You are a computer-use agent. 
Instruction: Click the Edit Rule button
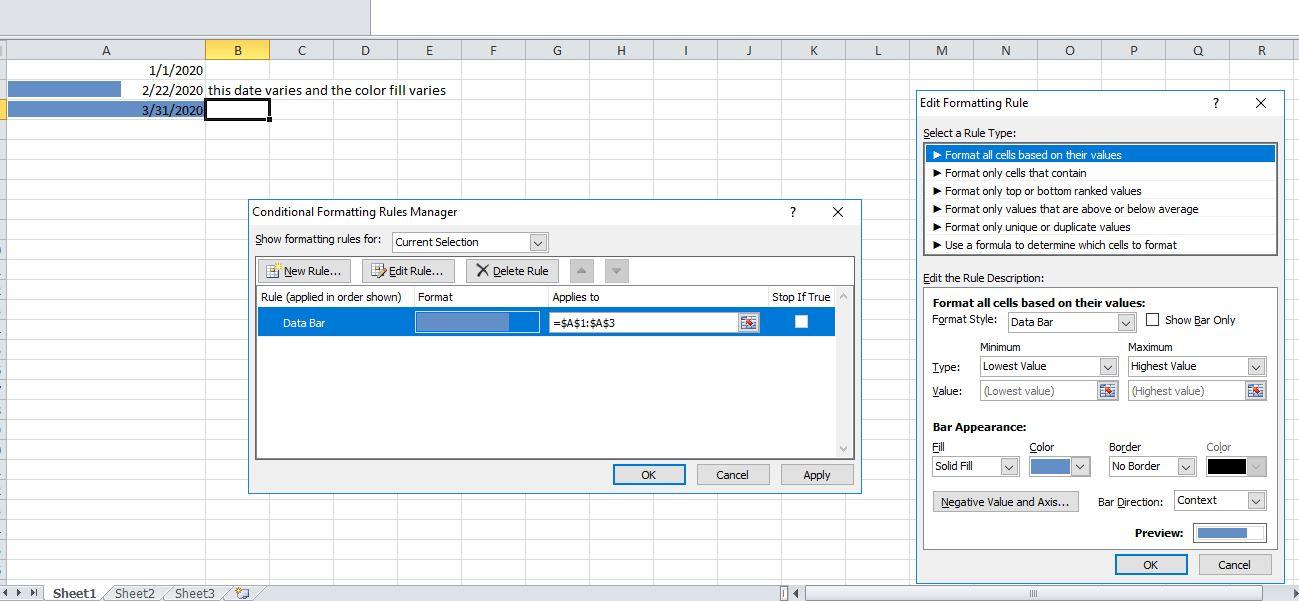(x=408, y=271)
